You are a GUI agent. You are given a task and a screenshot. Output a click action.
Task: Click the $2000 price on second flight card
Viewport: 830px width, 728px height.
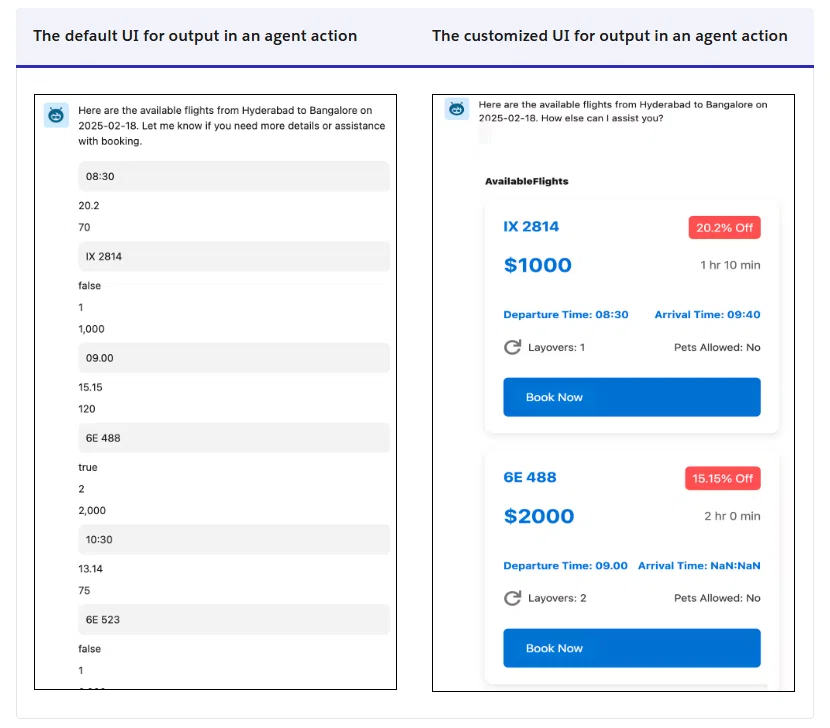pos(539,516)
